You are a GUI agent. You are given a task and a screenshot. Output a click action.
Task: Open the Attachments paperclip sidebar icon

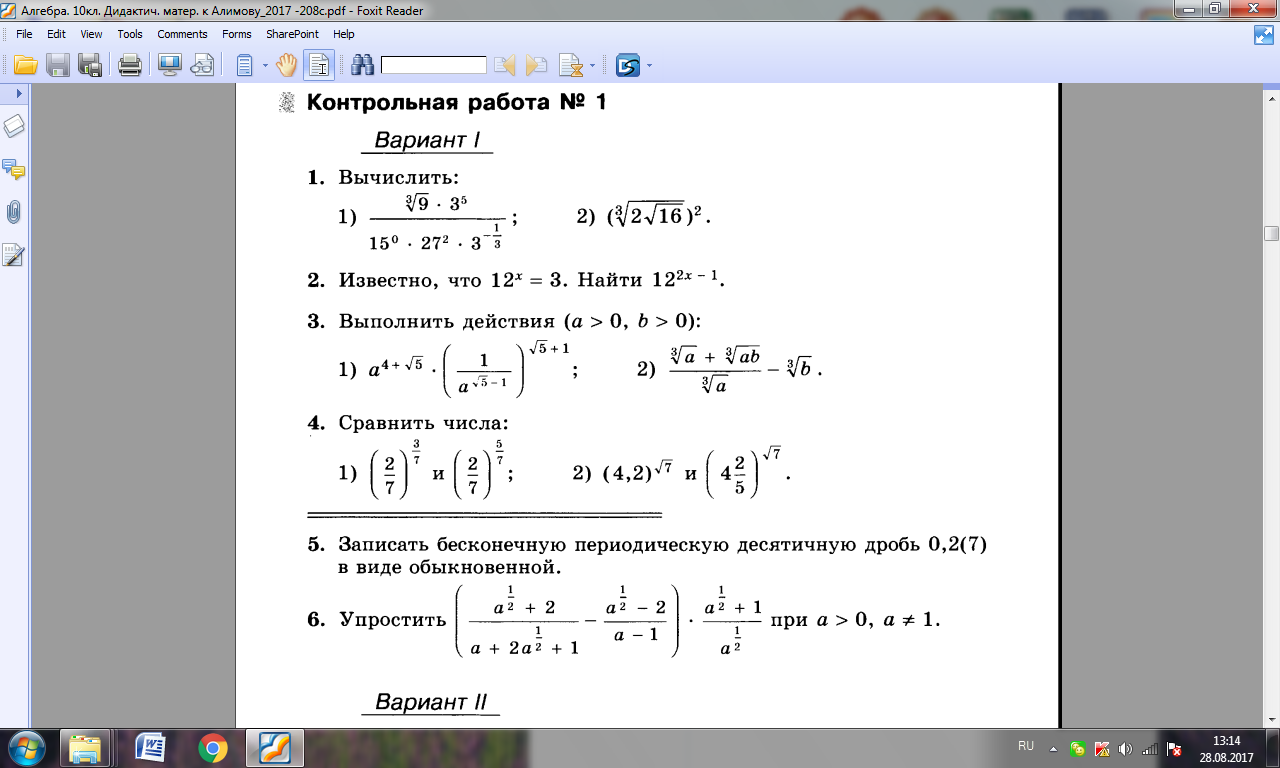pyautogui.click(x=14, y=212)
